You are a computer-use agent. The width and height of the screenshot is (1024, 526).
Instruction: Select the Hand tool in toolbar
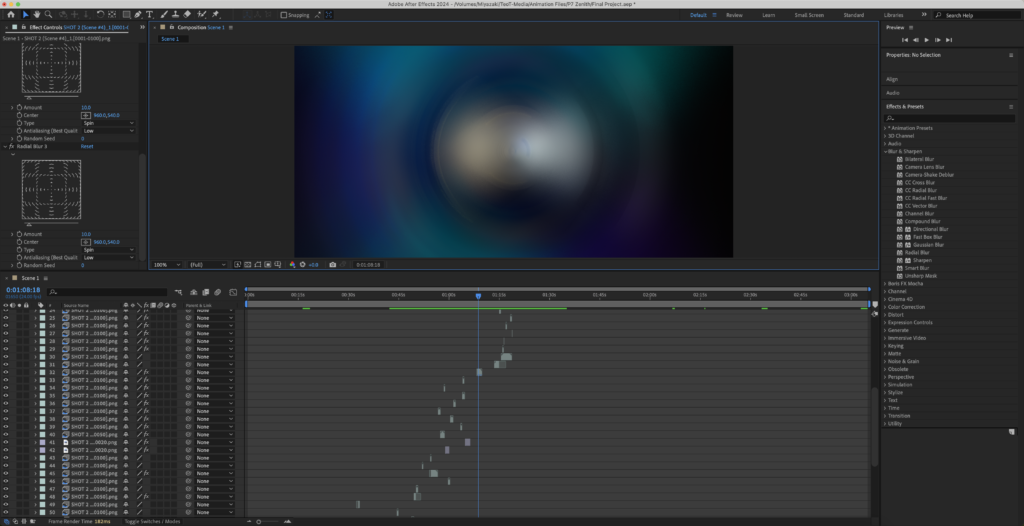(37, 15)
